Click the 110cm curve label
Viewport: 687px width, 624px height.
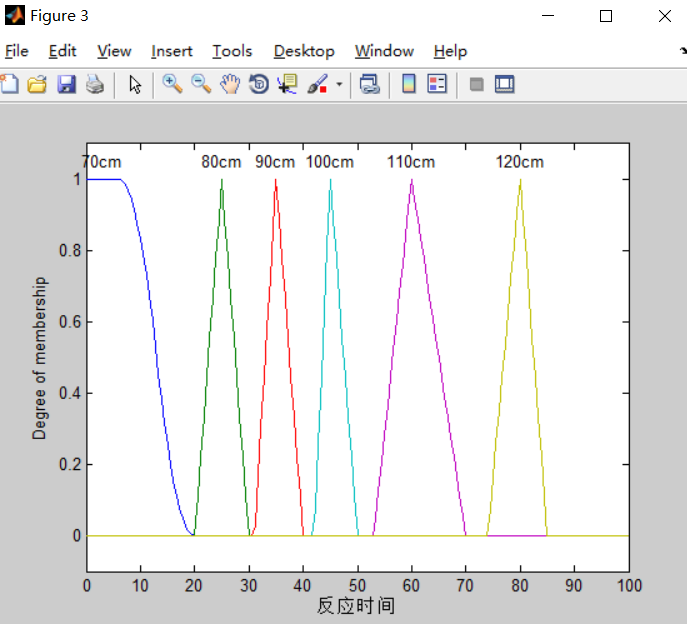(411, 162)
